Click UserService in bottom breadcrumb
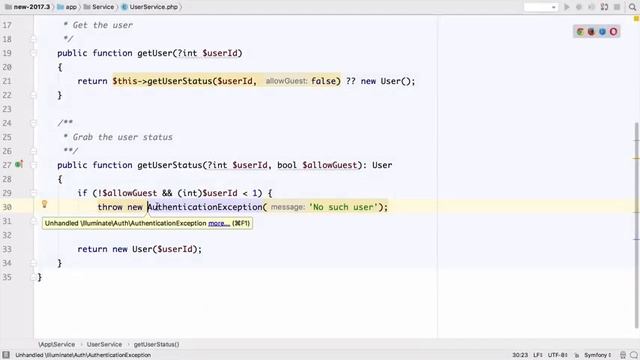The height and width of the screenshot is (360, 640). click(104, 344)
